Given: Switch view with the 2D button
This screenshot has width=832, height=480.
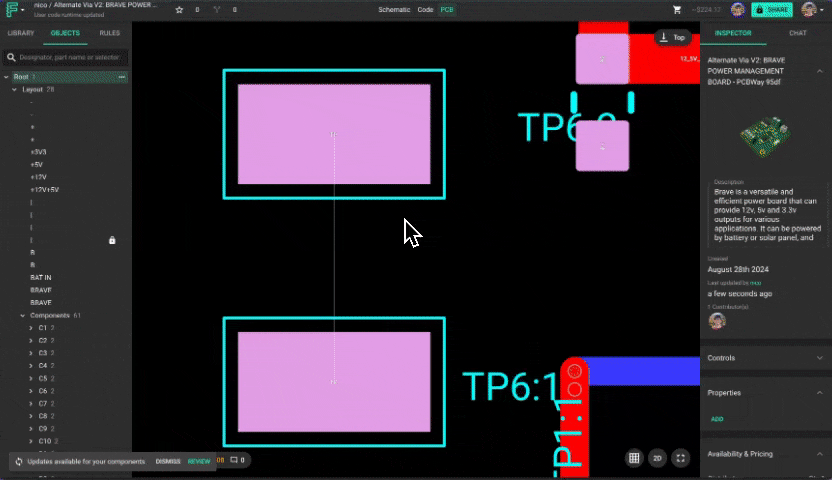Looking at the screenshot, I should (x=657, y=458).
